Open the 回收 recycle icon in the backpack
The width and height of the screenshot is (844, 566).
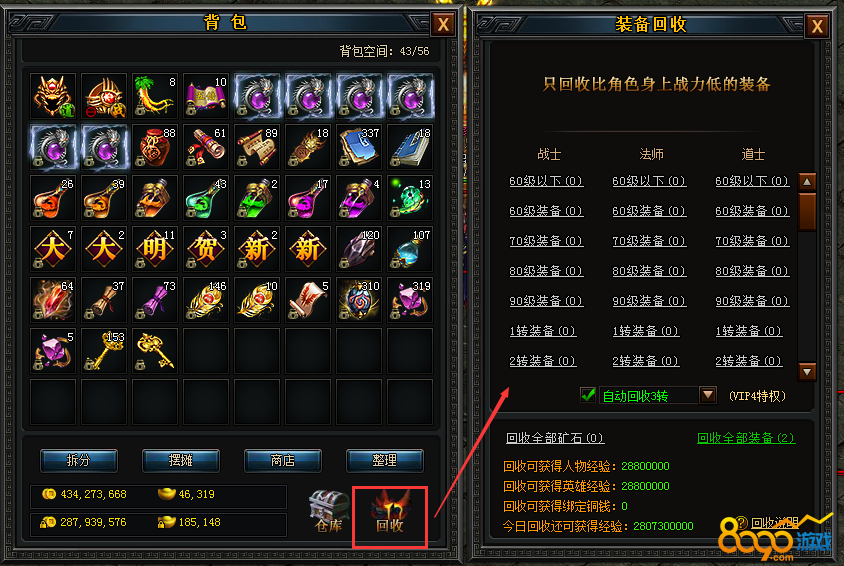pyautogui.click(x=390, y=514)
